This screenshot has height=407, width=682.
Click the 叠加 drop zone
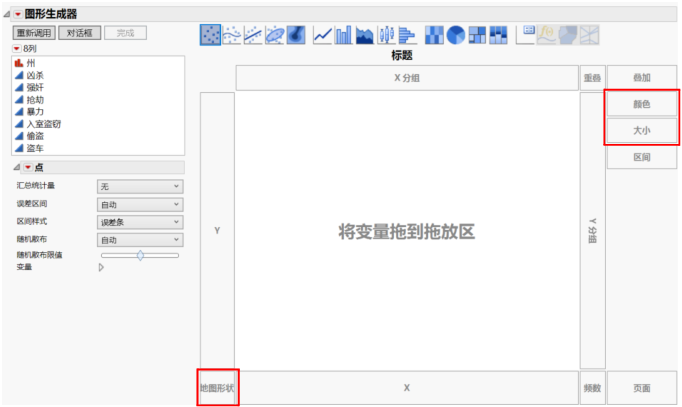pyautogui.click(x=642, y=77)
